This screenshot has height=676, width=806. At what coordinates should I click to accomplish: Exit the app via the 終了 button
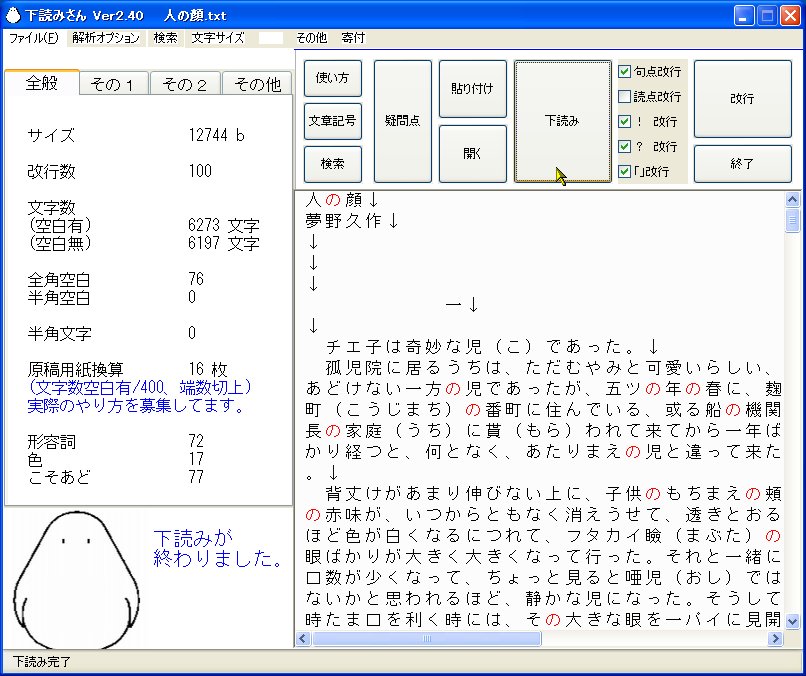pos(743,164)
